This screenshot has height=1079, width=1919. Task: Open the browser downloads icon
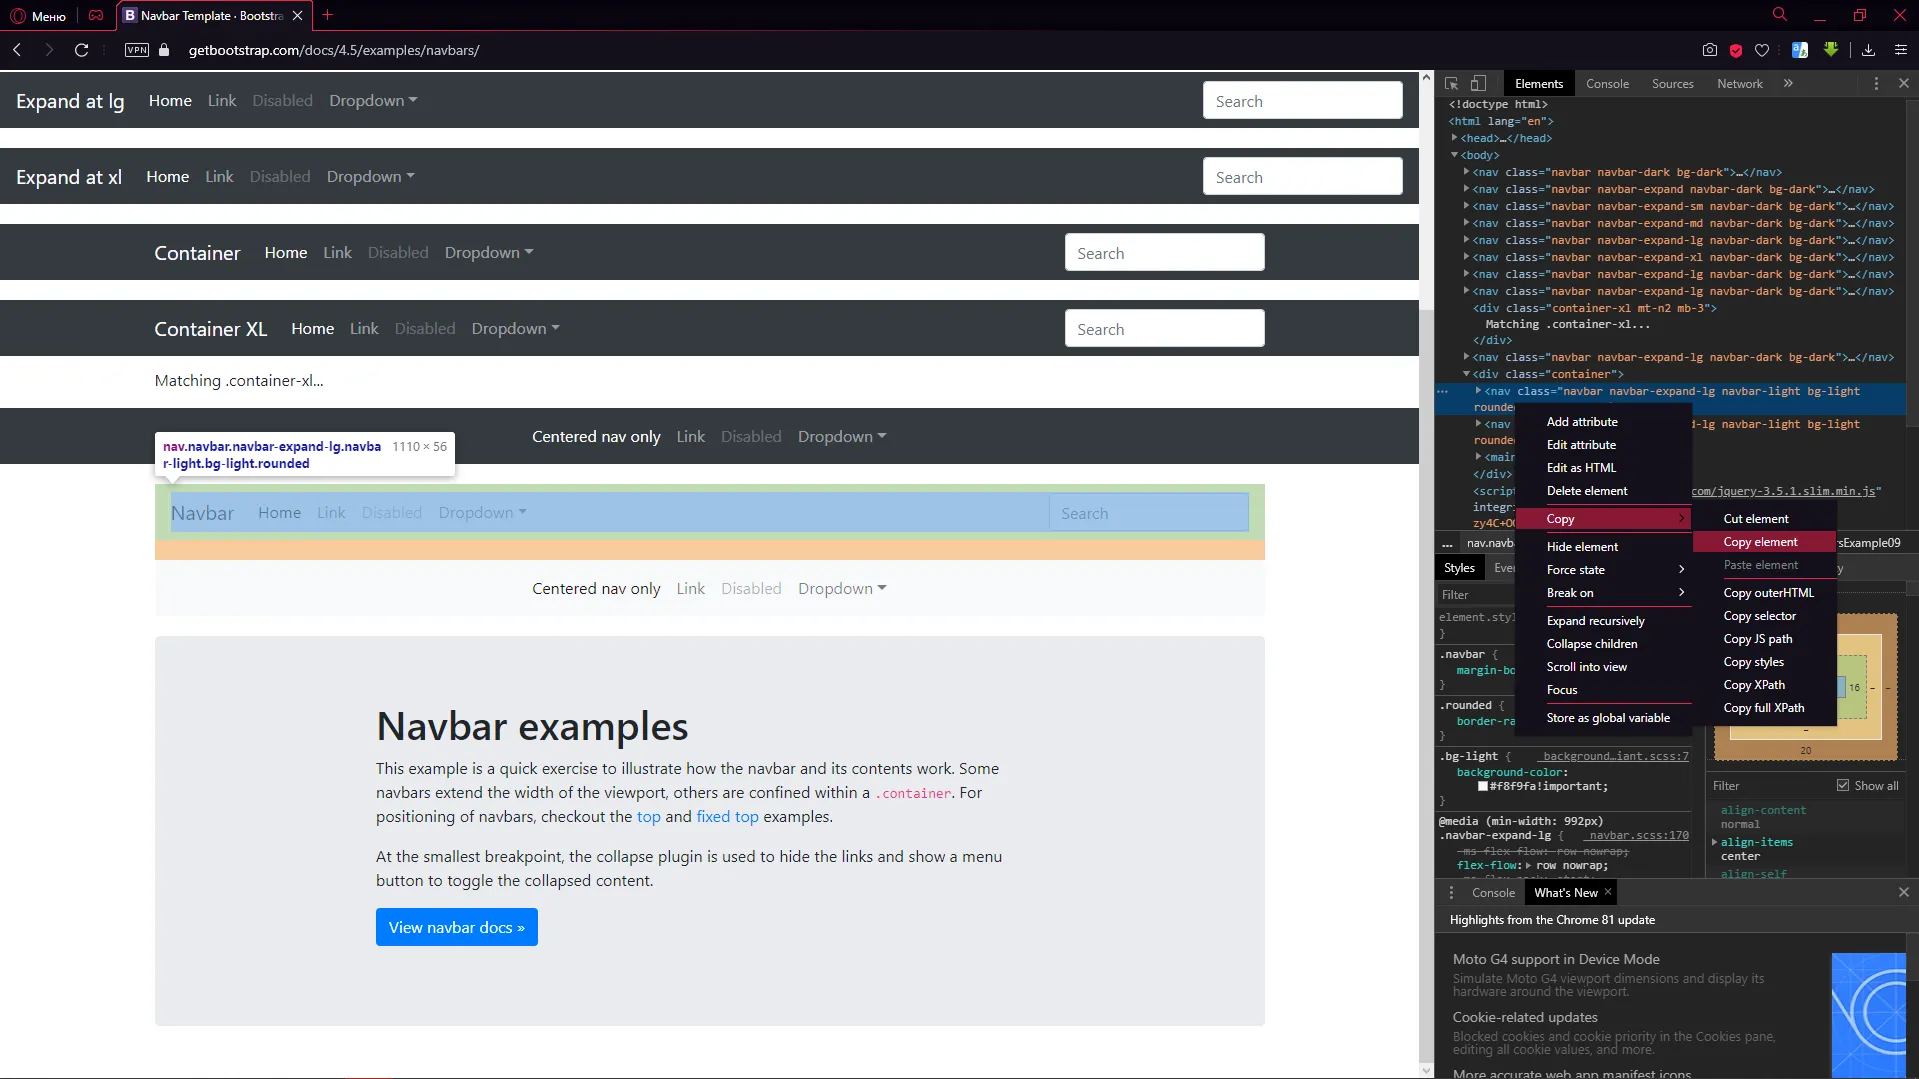point(1868,50)
